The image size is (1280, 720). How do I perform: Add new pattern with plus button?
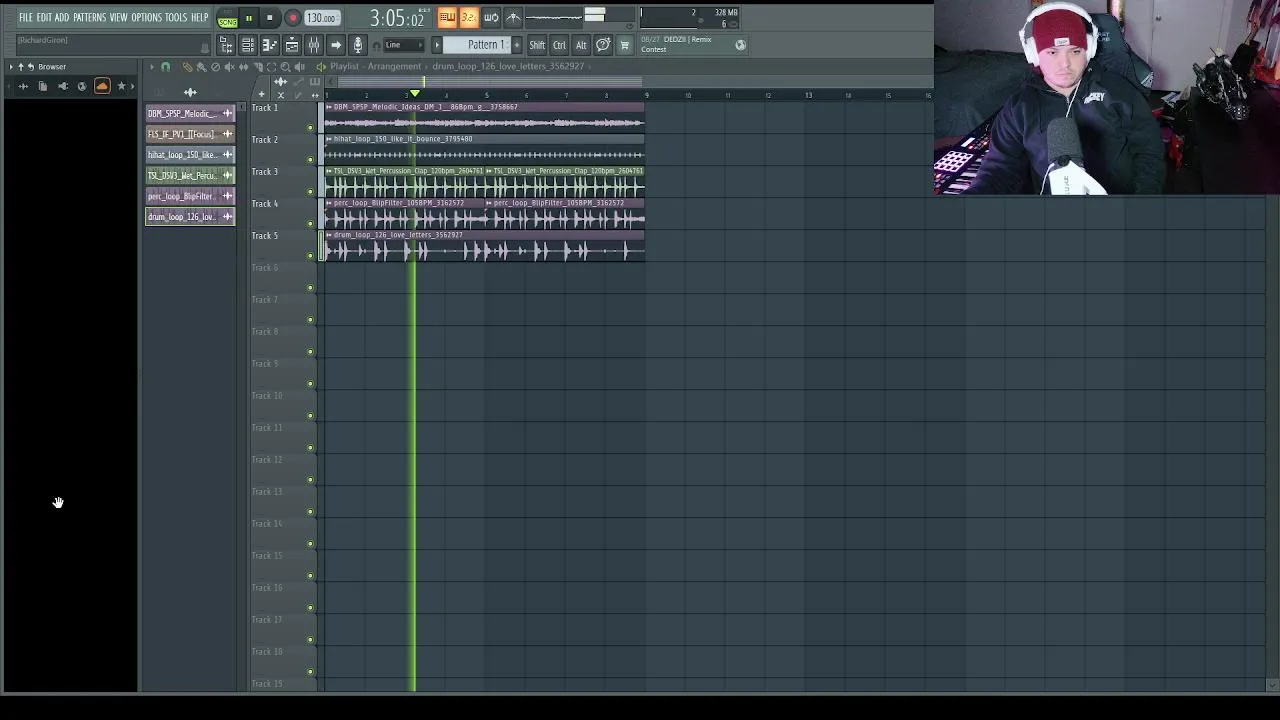[x=517, y=45]
